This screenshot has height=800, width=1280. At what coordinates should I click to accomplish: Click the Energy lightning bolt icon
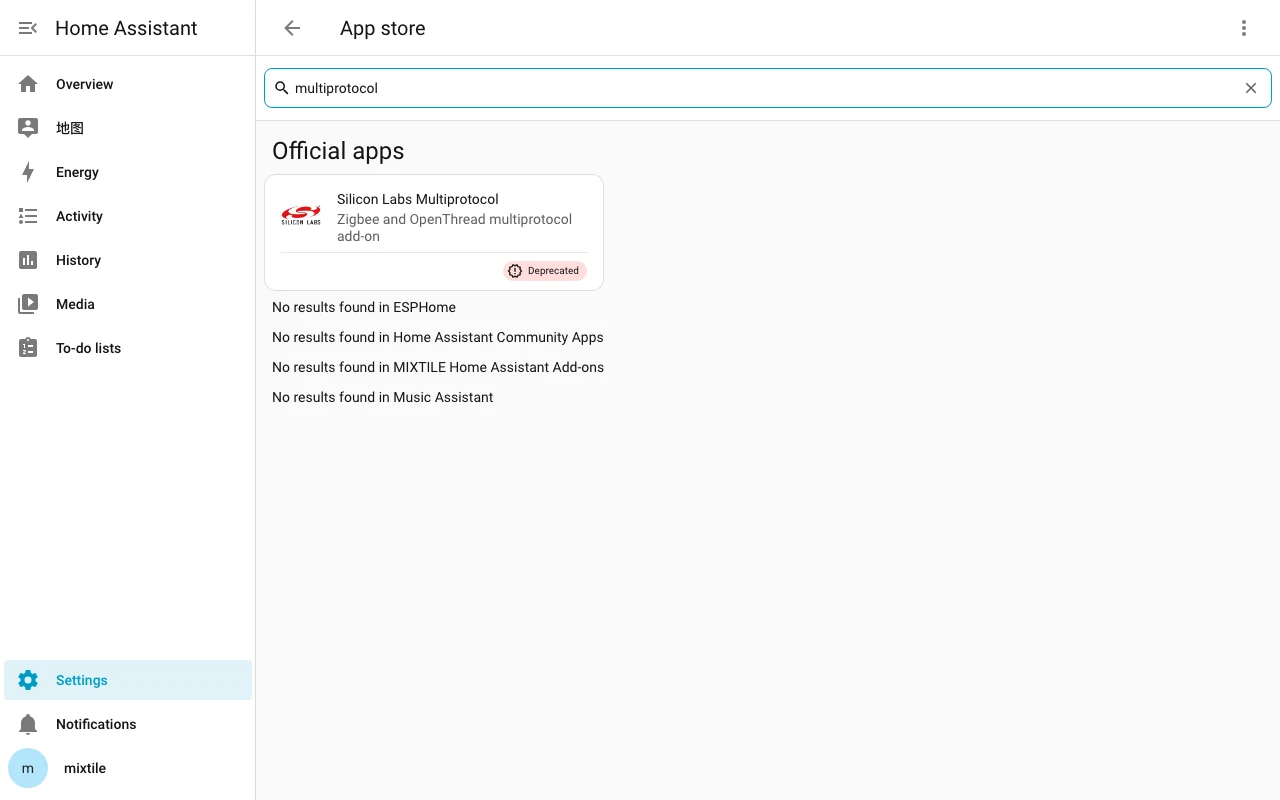coord(28,172)
